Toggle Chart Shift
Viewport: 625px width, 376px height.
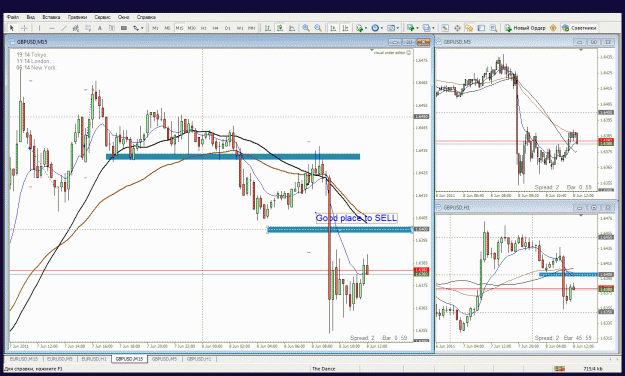point(345,28)
